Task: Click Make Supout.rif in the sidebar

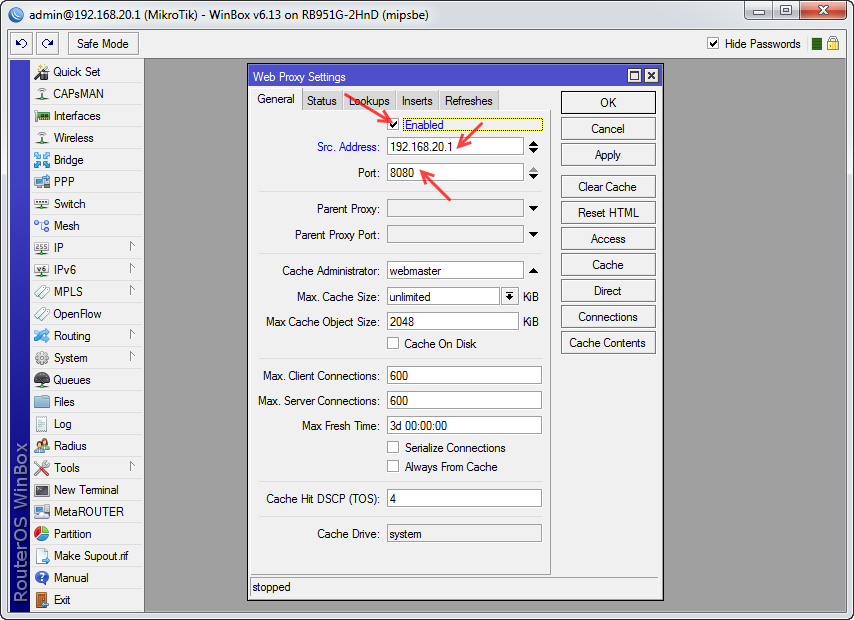Action: (87, 556)
